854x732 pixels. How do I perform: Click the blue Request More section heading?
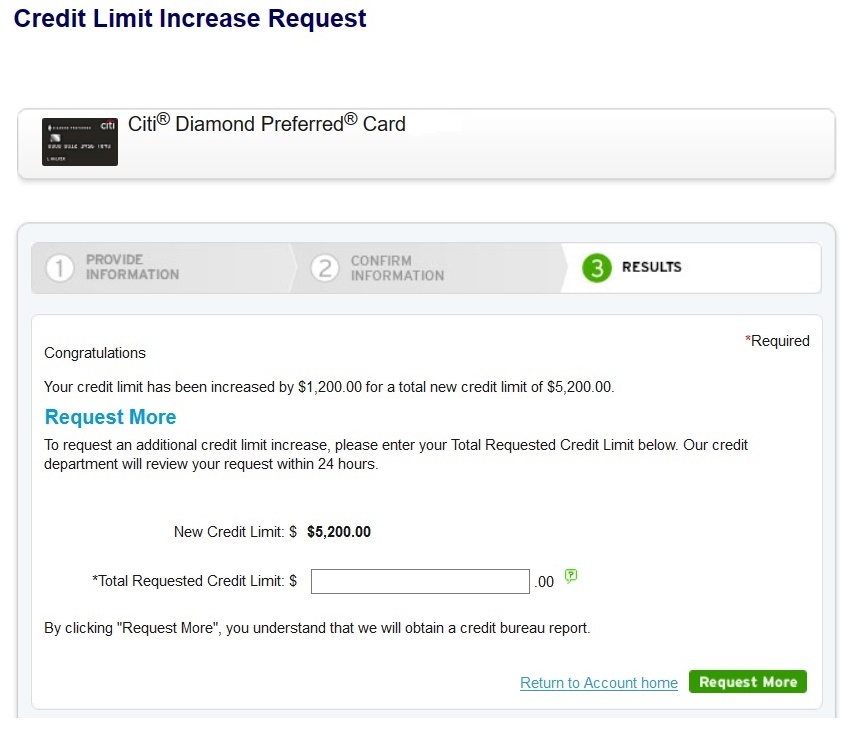110,417
